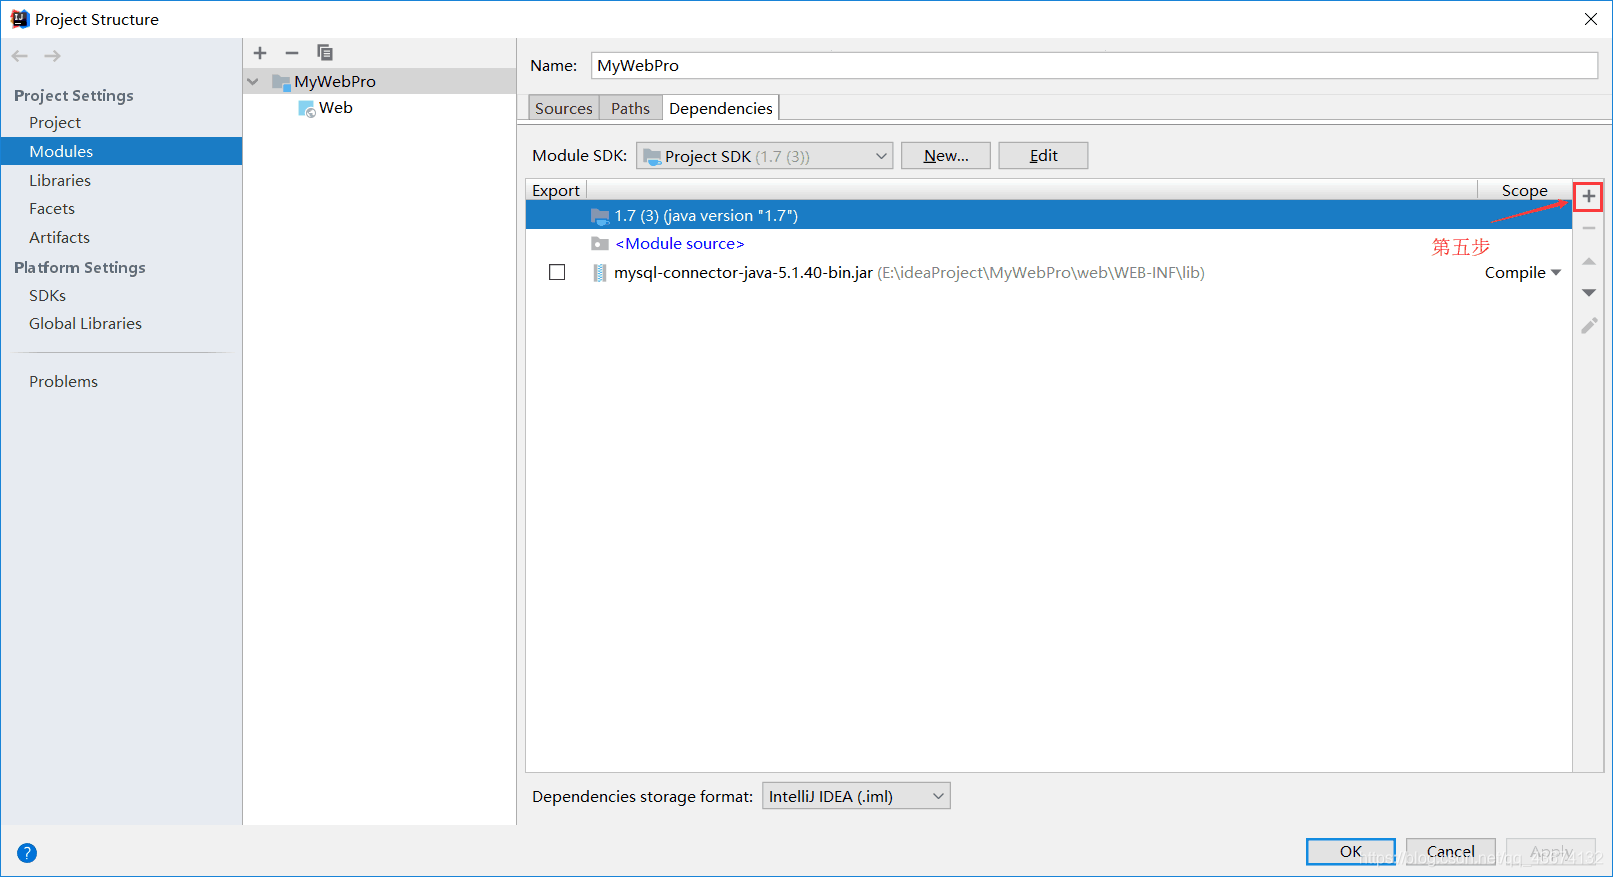1613x877 pixels.
Task: Open Artifacts settings
Action: click(60, 238)
